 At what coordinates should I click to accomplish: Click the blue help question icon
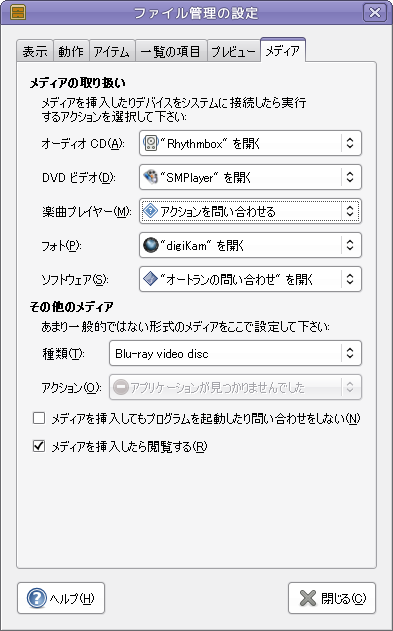click(37, 598)
